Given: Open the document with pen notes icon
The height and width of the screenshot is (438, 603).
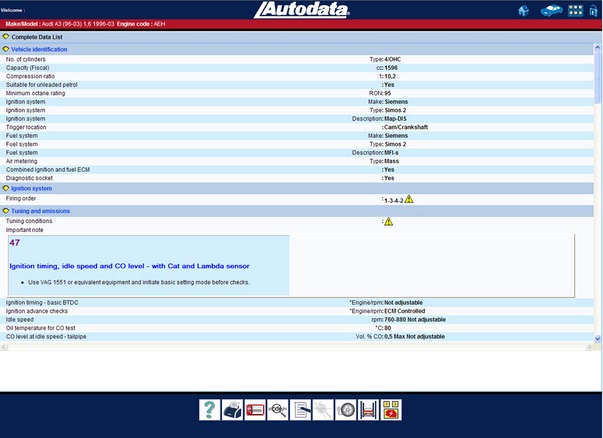Looking at the screenshot, I should coord(300,410).
